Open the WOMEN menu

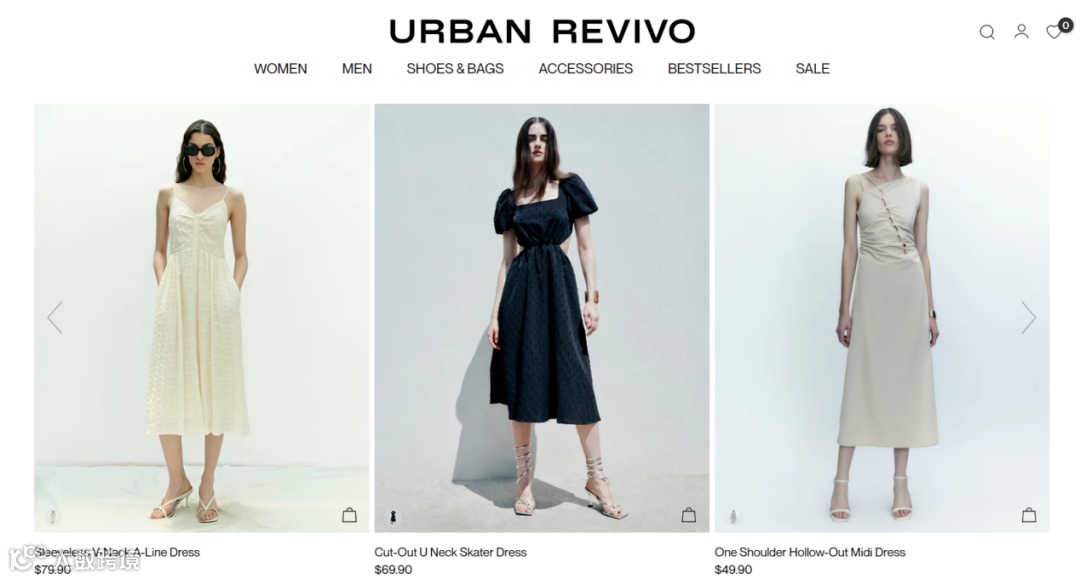click(280, 69)
